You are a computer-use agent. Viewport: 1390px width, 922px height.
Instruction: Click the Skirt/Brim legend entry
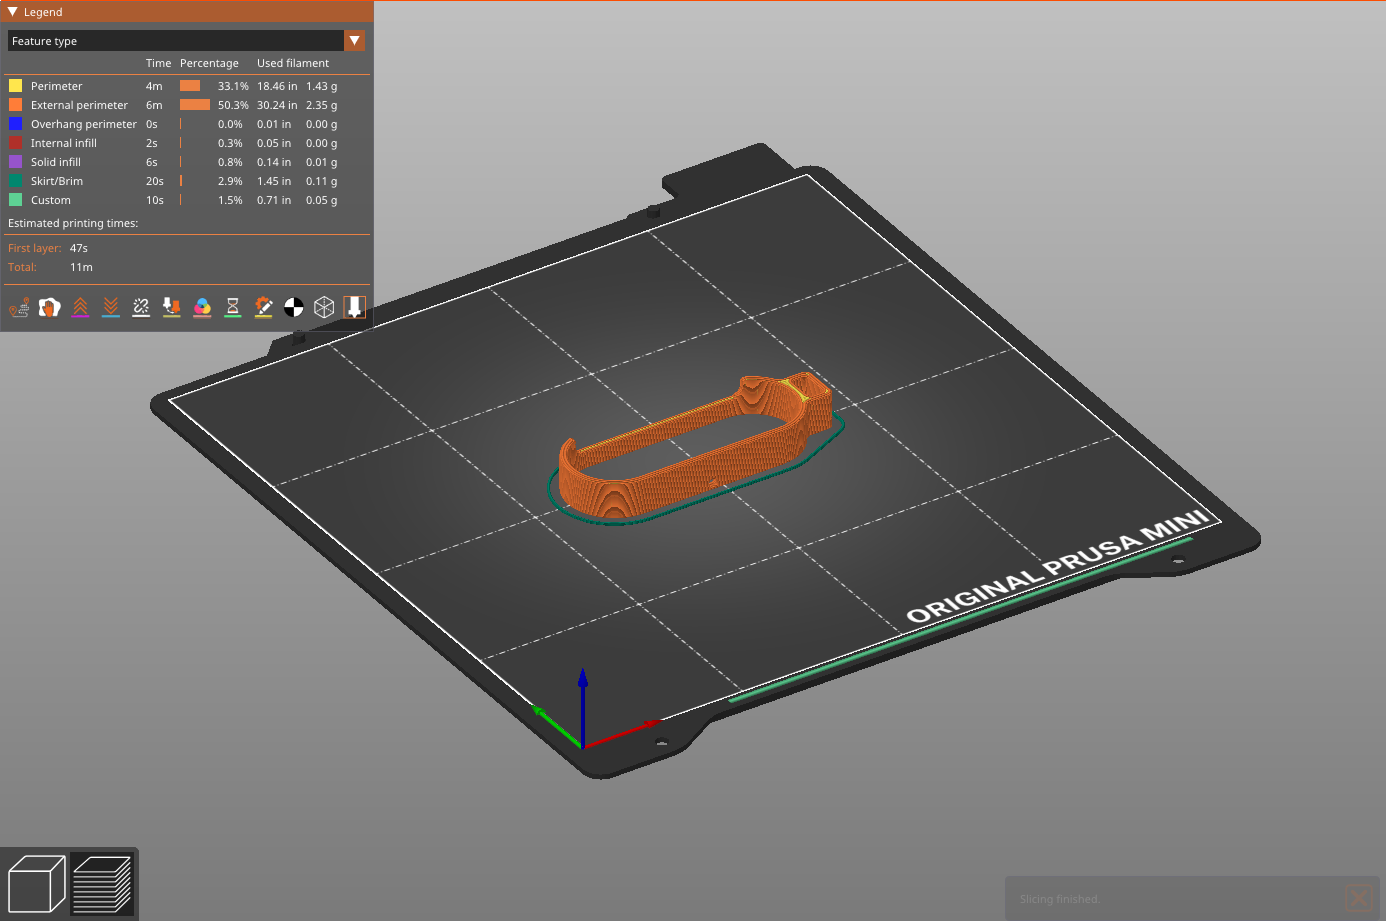[57, 181]
